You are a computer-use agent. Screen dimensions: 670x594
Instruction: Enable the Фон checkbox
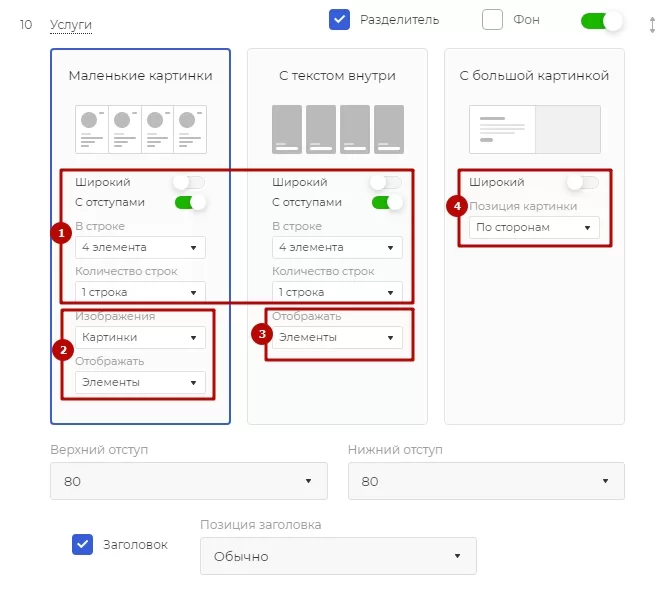(492, 20)
